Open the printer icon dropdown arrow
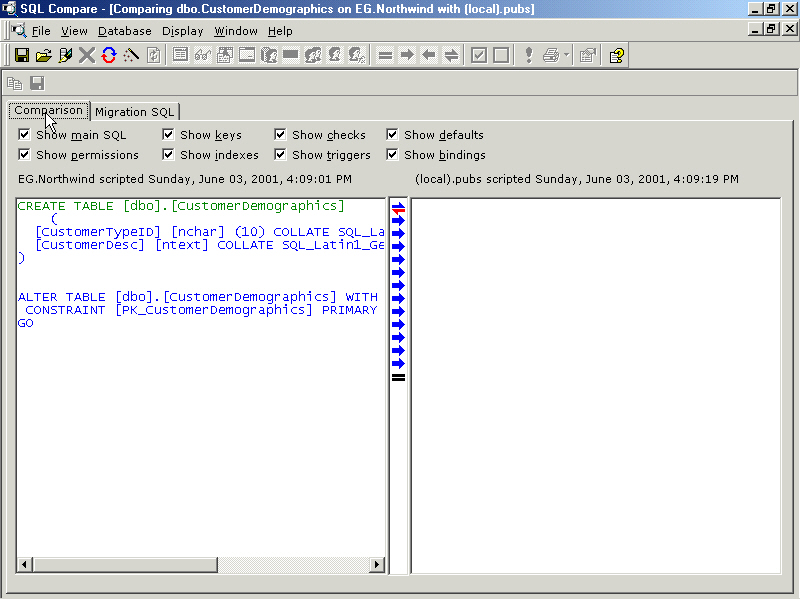 [x=566, y=55]
